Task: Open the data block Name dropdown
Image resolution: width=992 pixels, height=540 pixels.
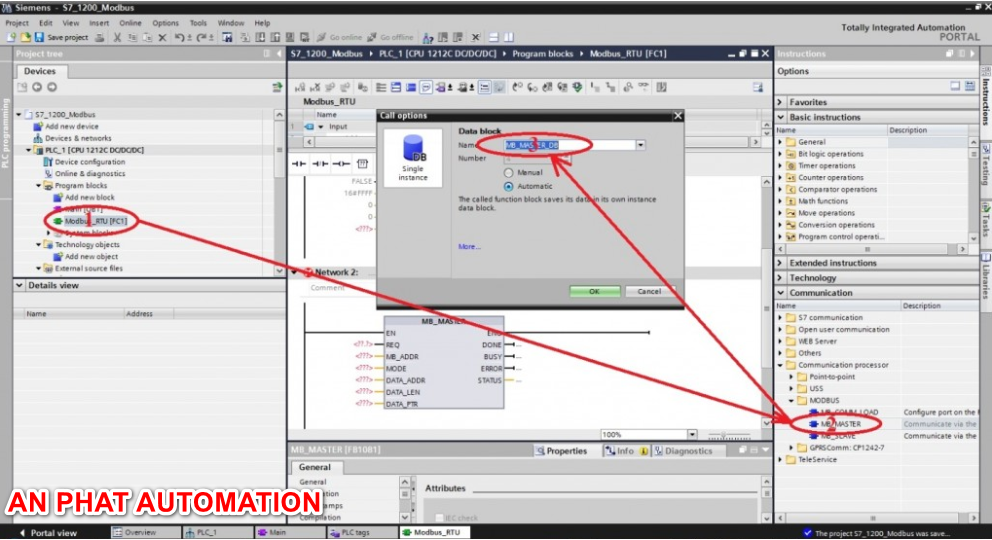Action: coord(640,145)
